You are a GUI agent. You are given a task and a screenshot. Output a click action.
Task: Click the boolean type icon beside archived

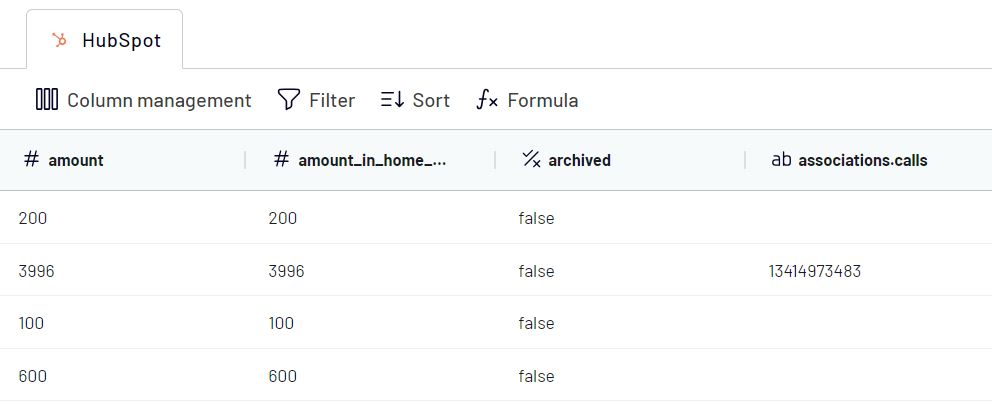[531, 159]
